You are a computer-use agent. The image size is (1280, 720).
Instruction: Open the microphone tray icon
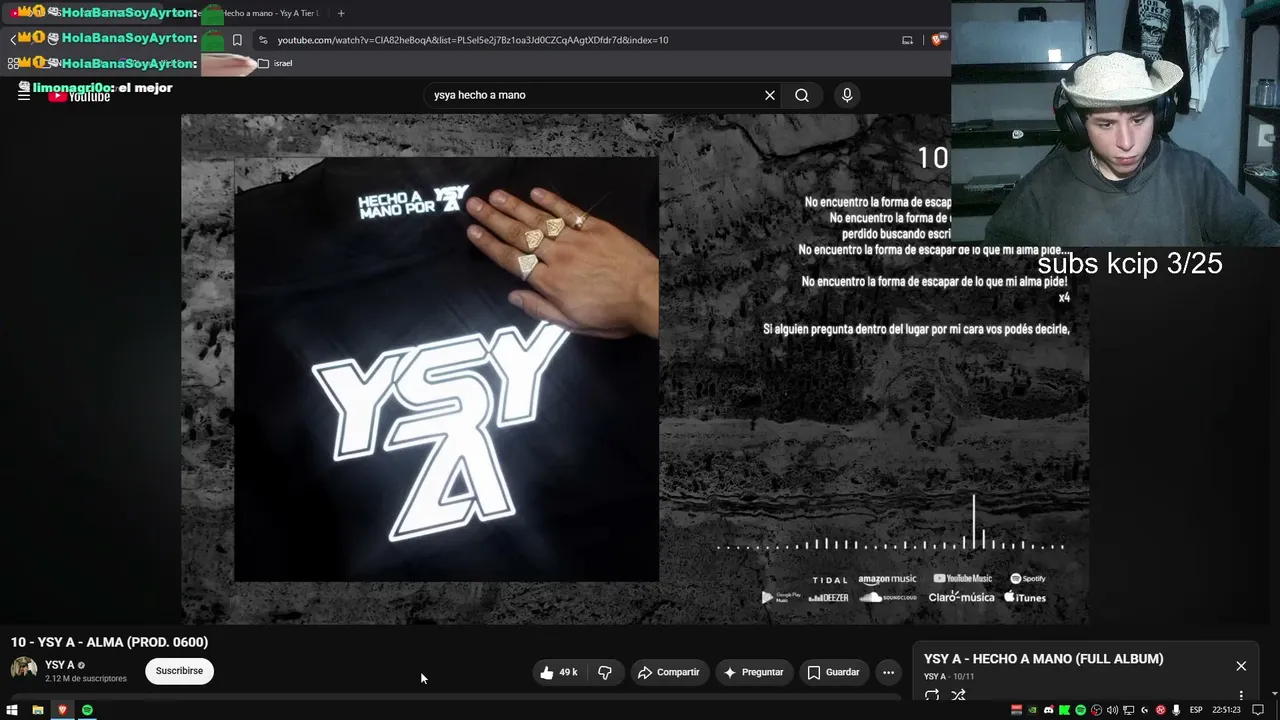[1176, 710]
